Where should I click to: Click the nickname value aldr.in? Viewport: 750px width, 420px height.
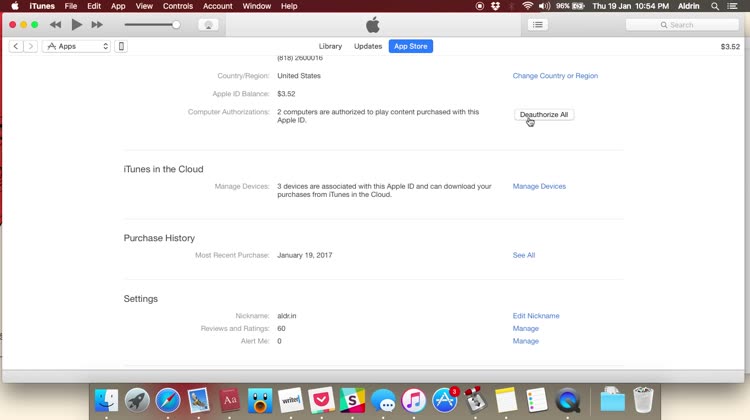pyautogui.click(x=287, y=316)
